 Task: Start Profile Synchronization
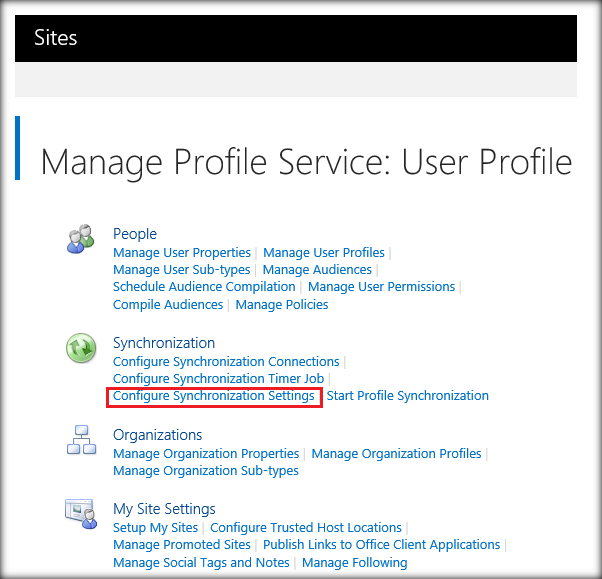pos(407,396)
